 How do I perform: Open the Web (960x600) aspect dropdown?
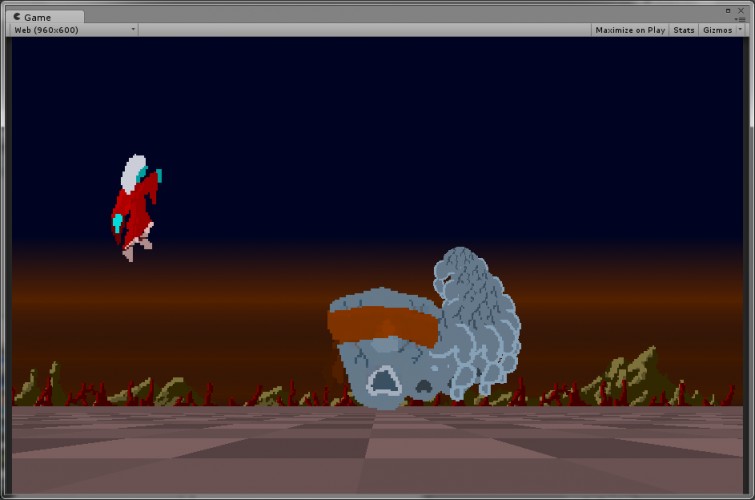pyautogui.click(x=74, y=30)
